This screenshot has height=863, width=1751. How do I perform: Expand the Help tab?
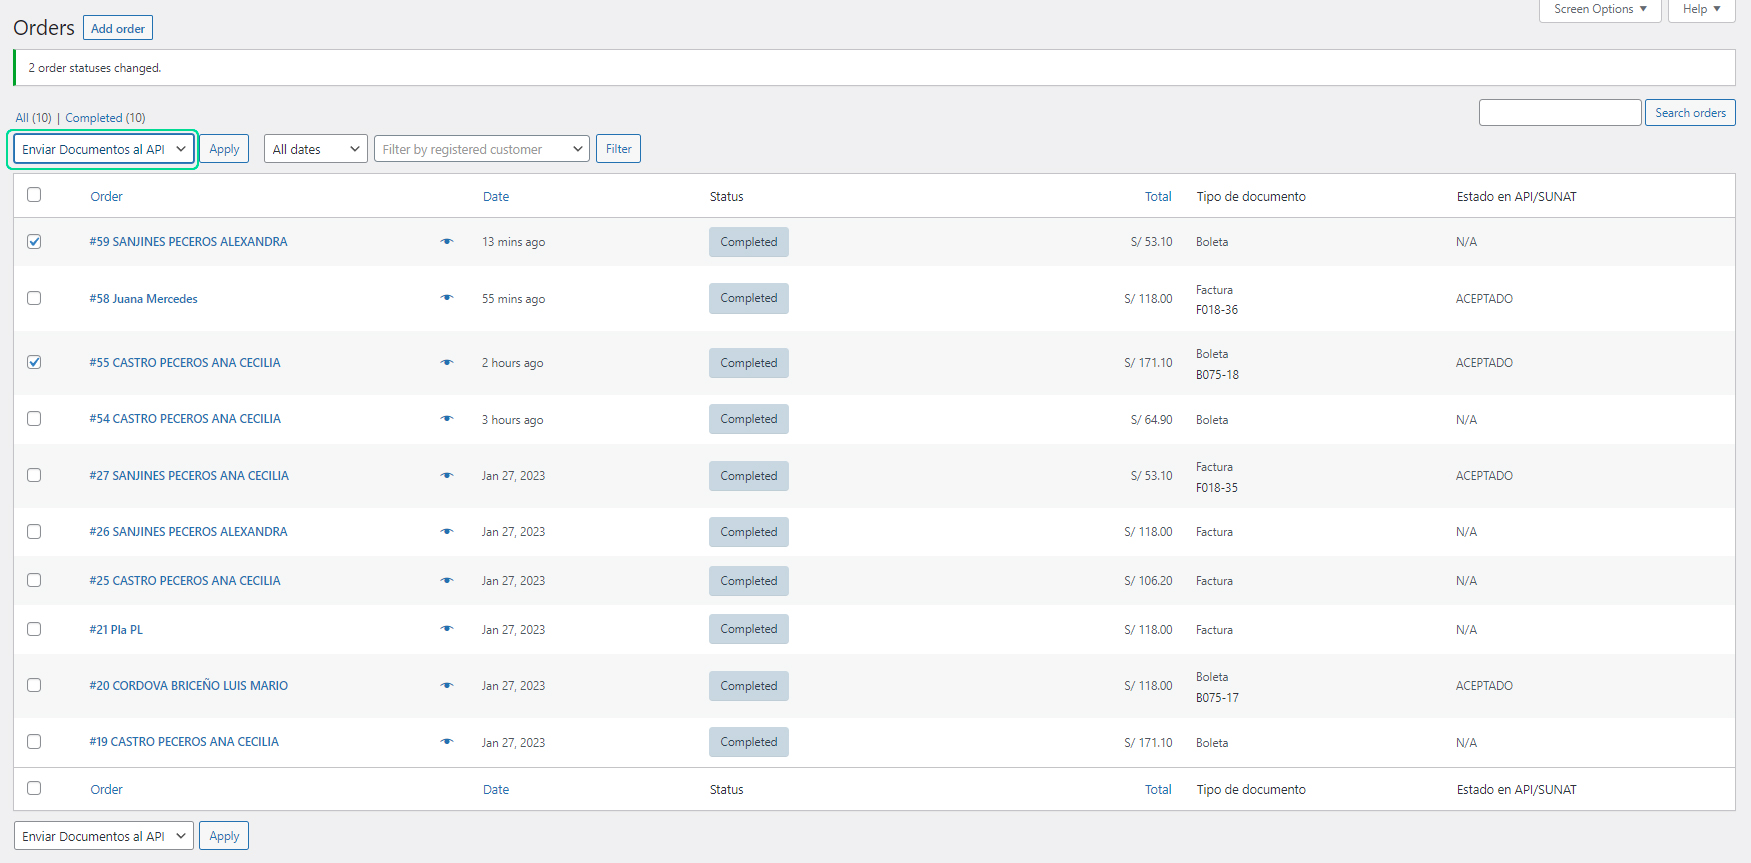(x=1701, y=9)
